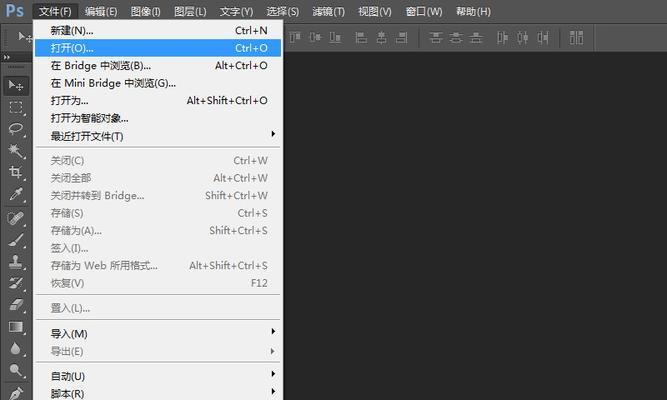667x400 pixels.
Task: Open the 编辑(E) menu
Action: click(101, 11)
